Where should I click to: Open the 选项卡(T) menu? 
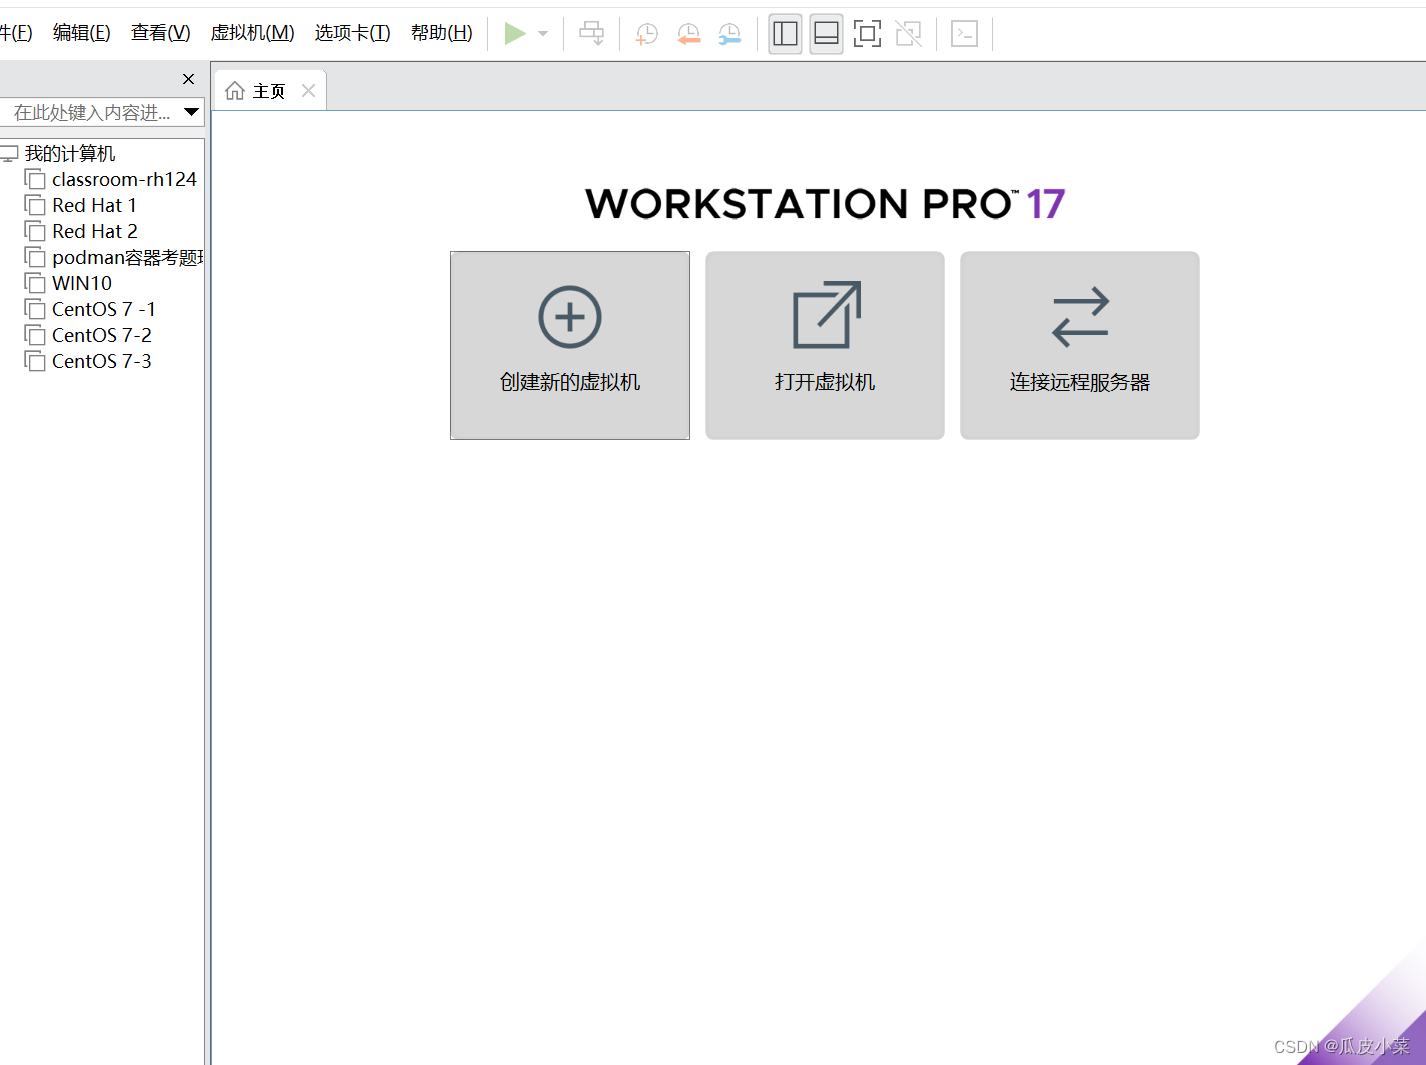(352, 33)
